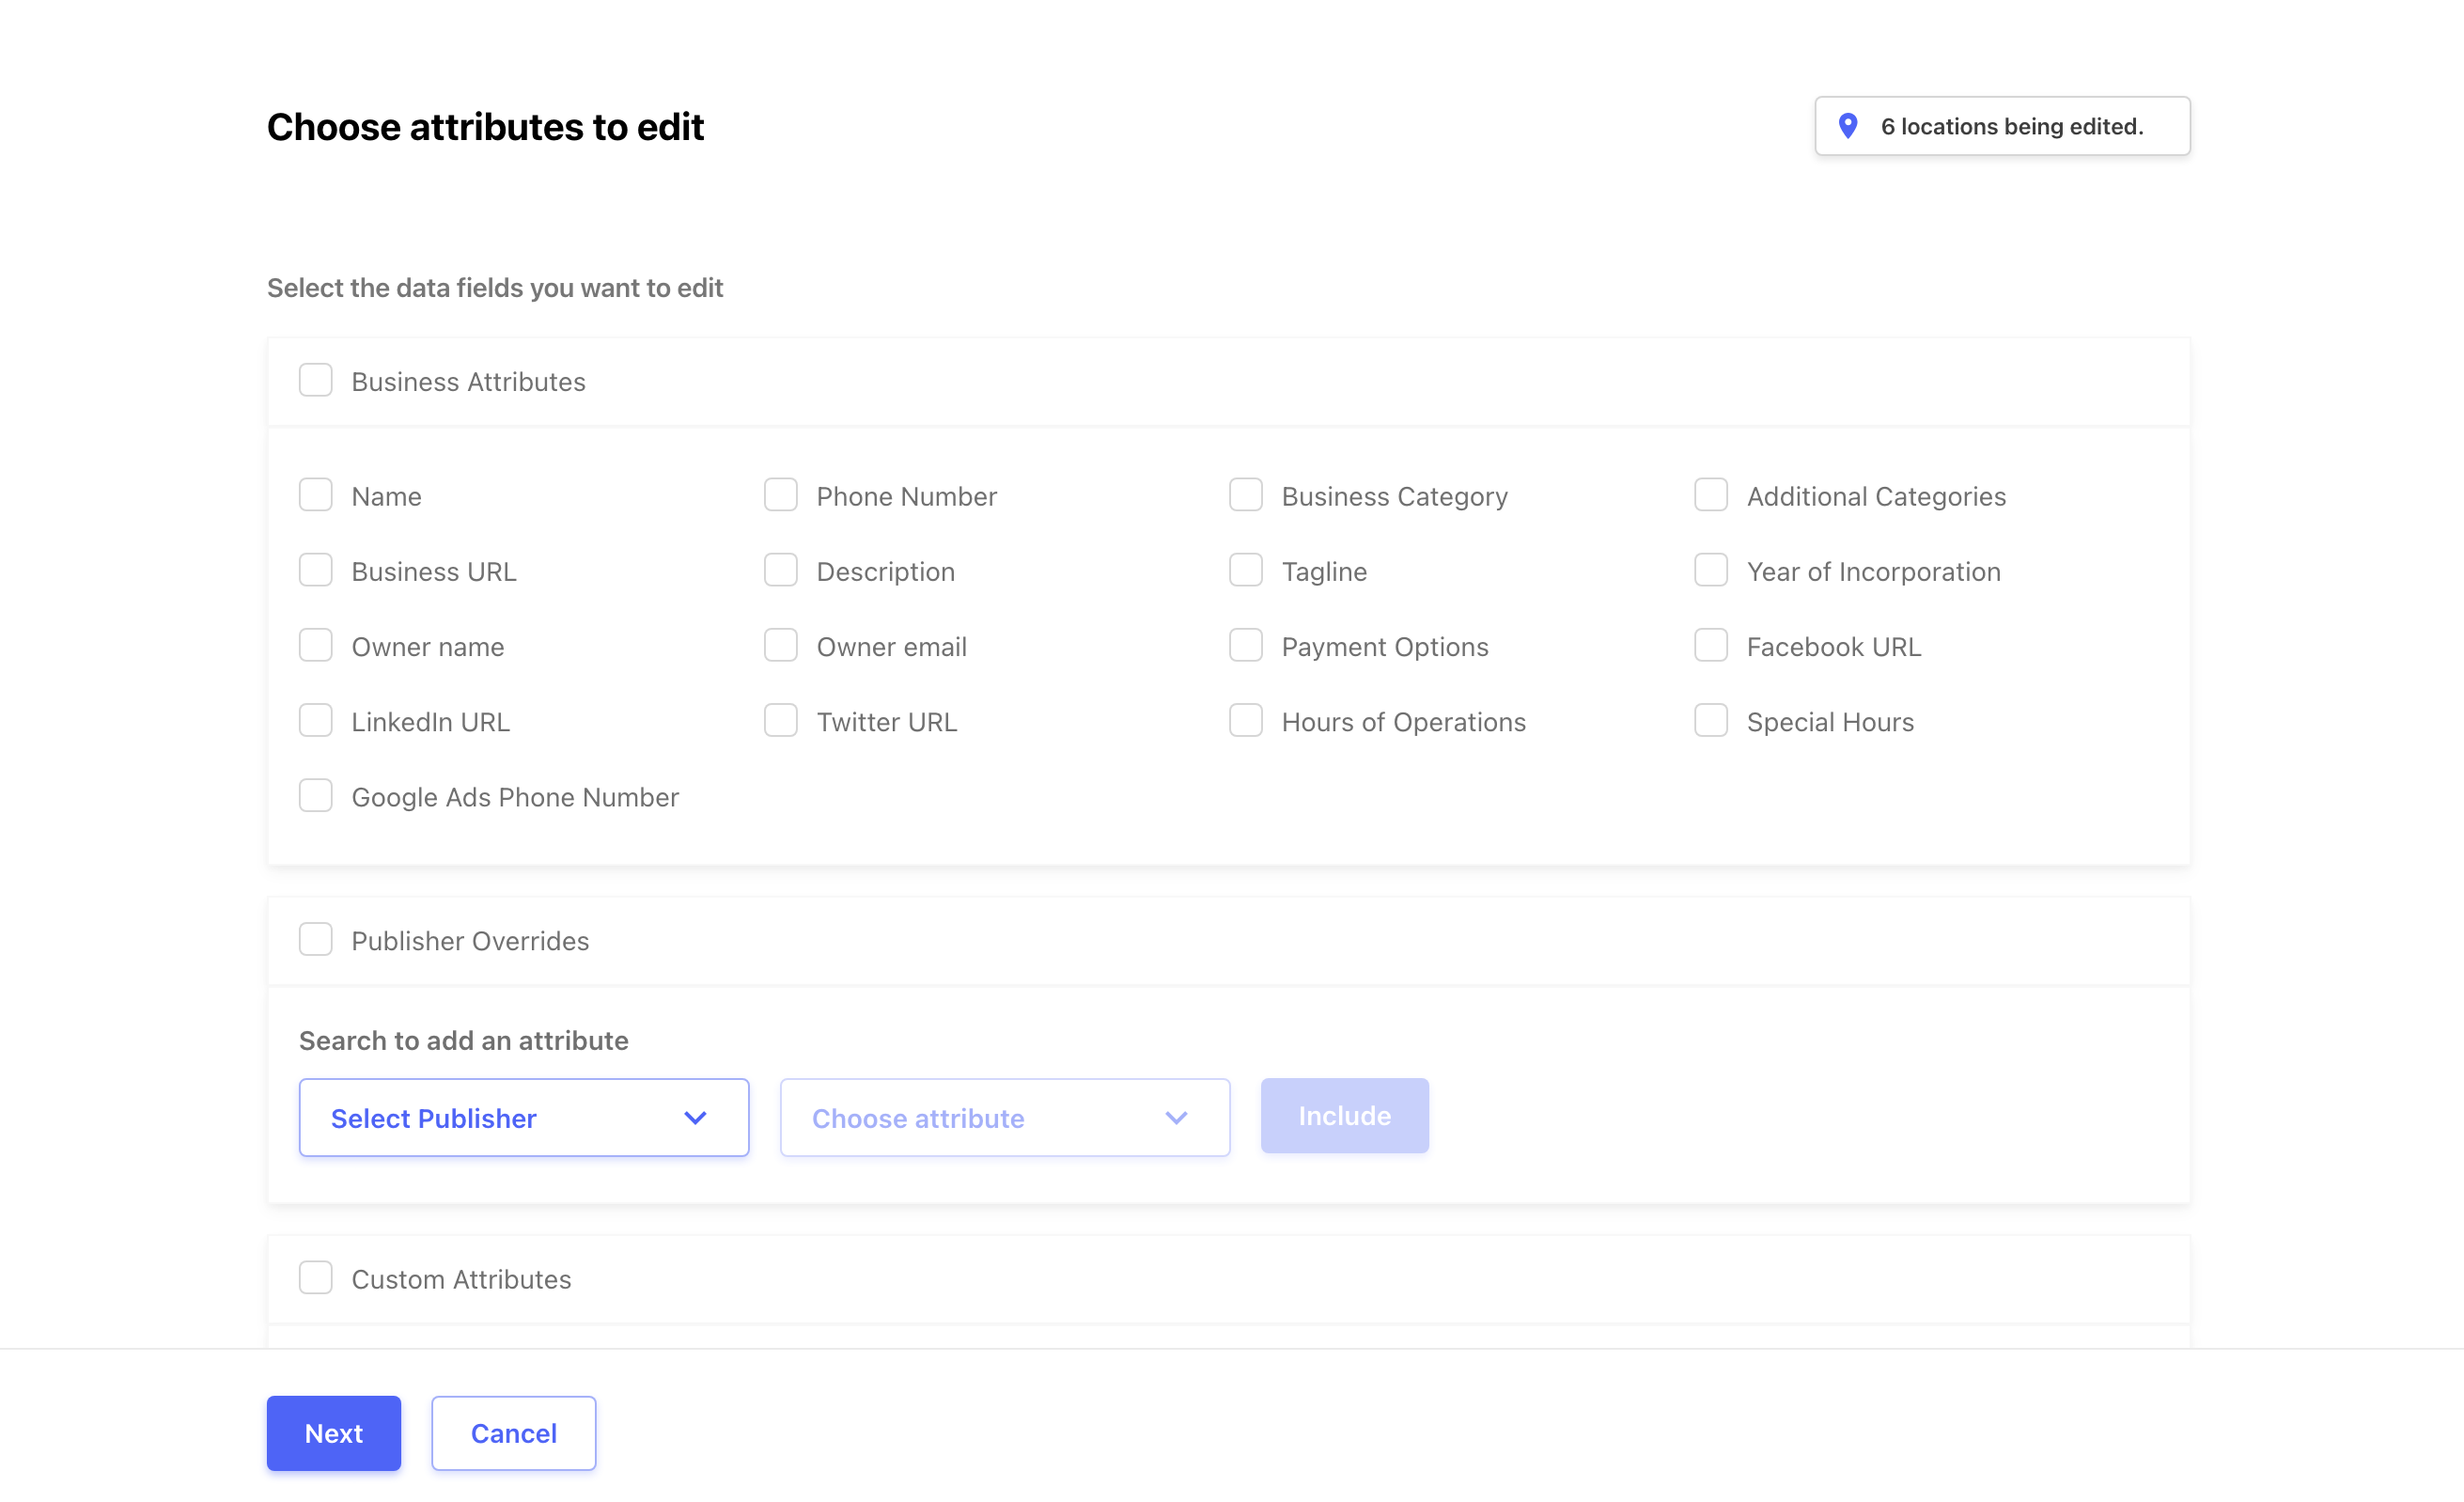The width and height of the screenshot is (2464, 1502).
Task: Enable the Payment Options checkbox
Action: [x=1246, y=645]
